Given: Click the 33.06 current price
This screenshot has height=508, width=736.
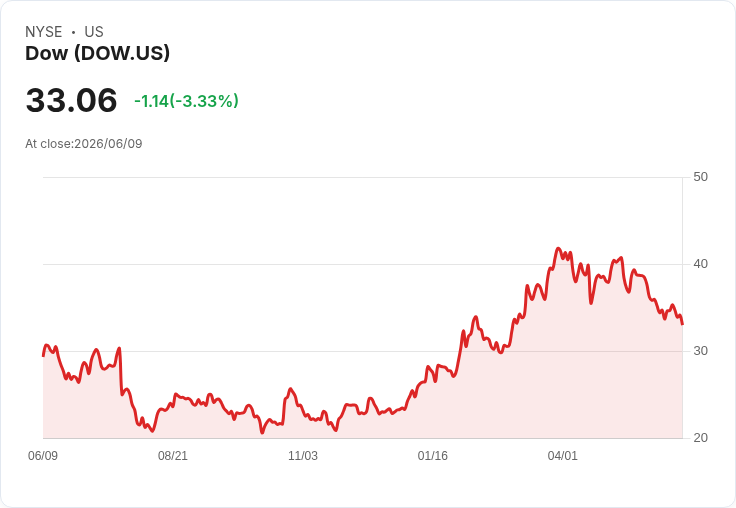Looking at the screenshot, I should click(x=71, y=100).
